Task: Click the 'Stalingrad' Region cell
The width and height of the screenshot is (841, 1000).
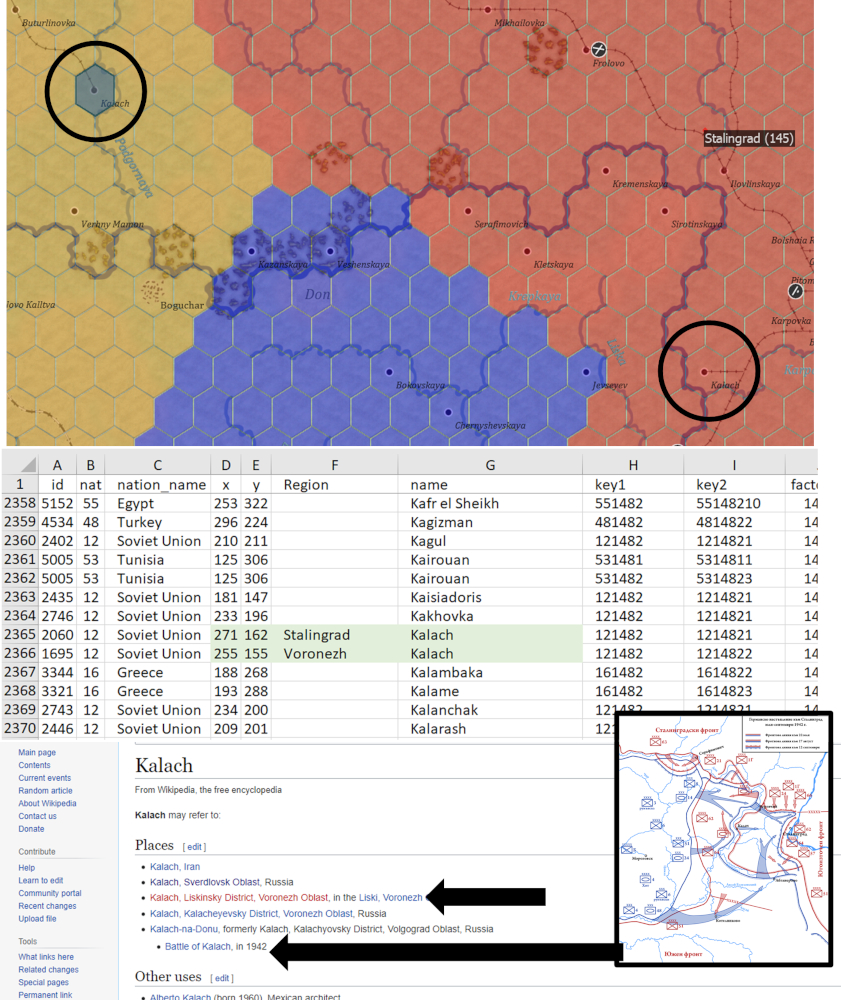Action: click(x=335, y=635)
